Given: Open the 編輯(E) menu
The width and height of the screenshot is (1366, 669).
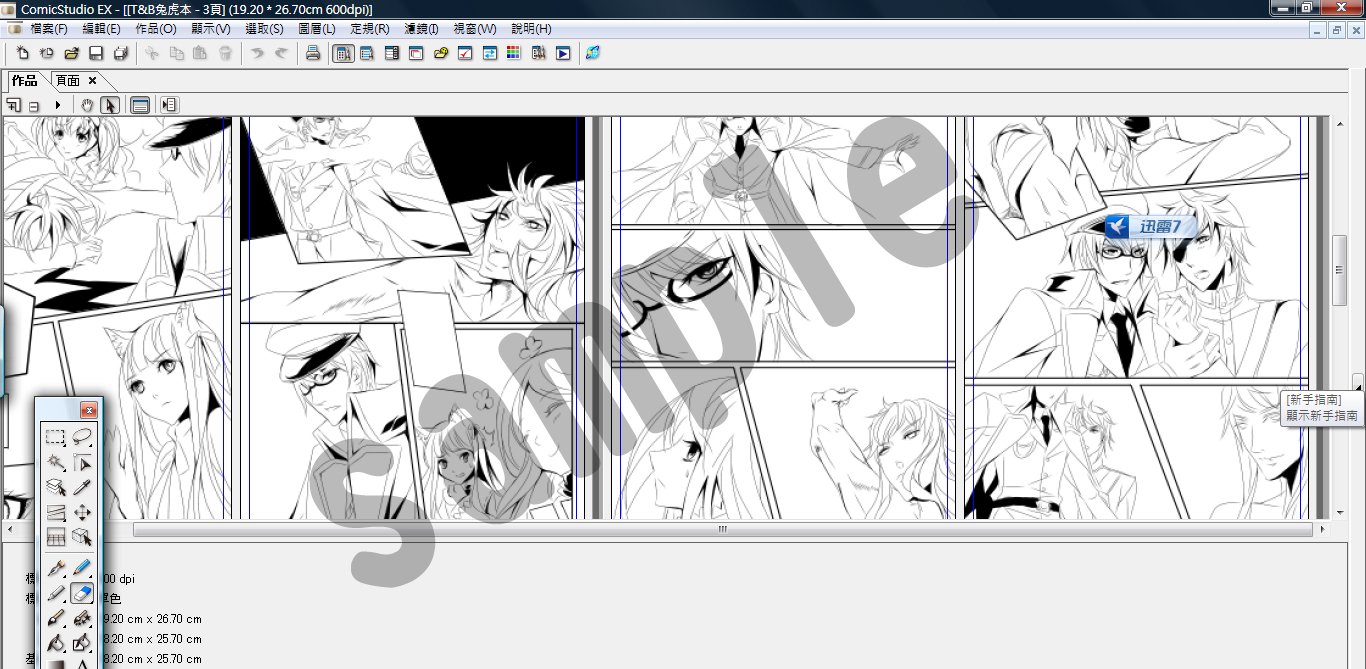Looking at the screenshot, I should [101, 29].
